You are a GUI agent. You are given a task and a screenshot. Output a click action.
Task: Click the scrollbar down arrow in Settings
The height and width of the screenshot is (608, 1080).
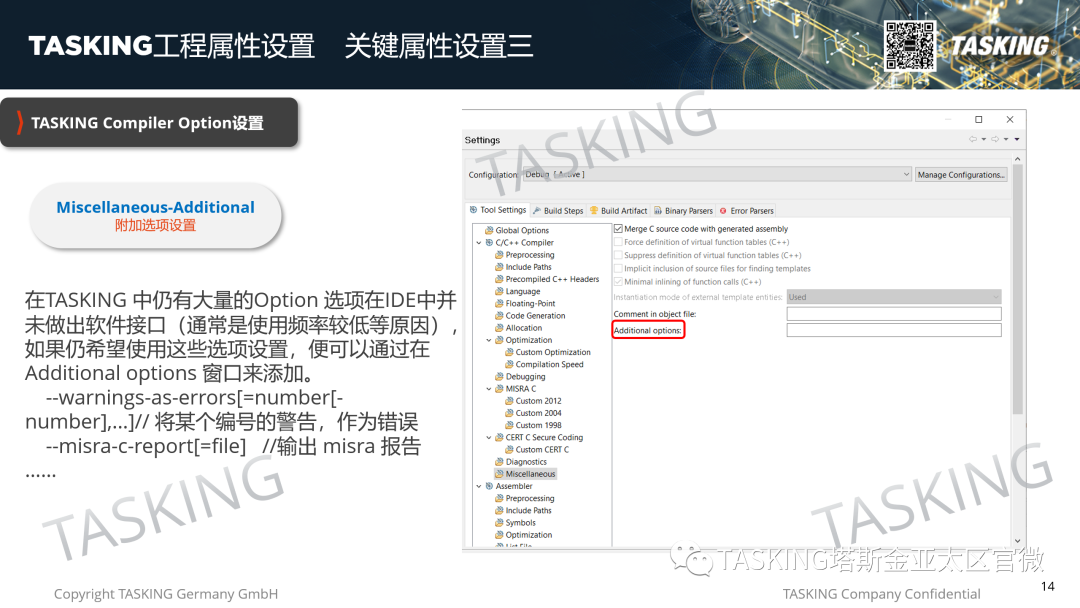tap(1017, 541)
